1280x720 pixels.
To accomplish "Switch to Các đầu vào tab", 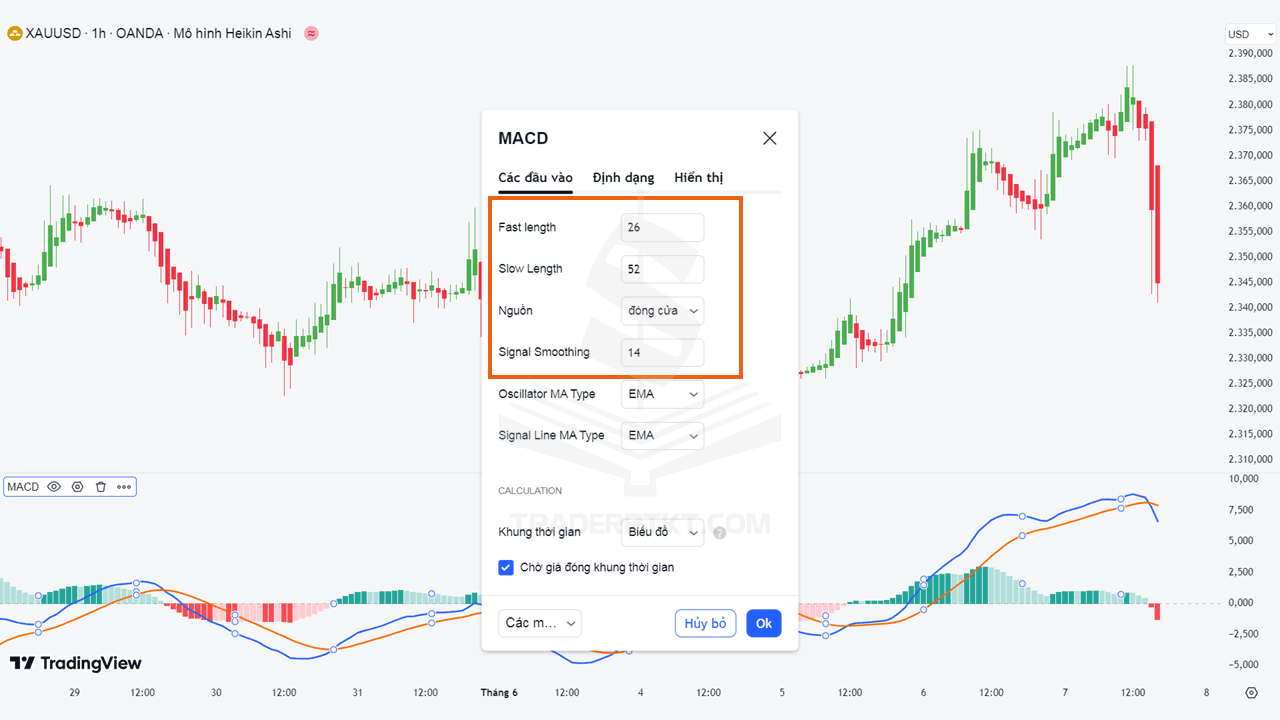I will point(535,177).
